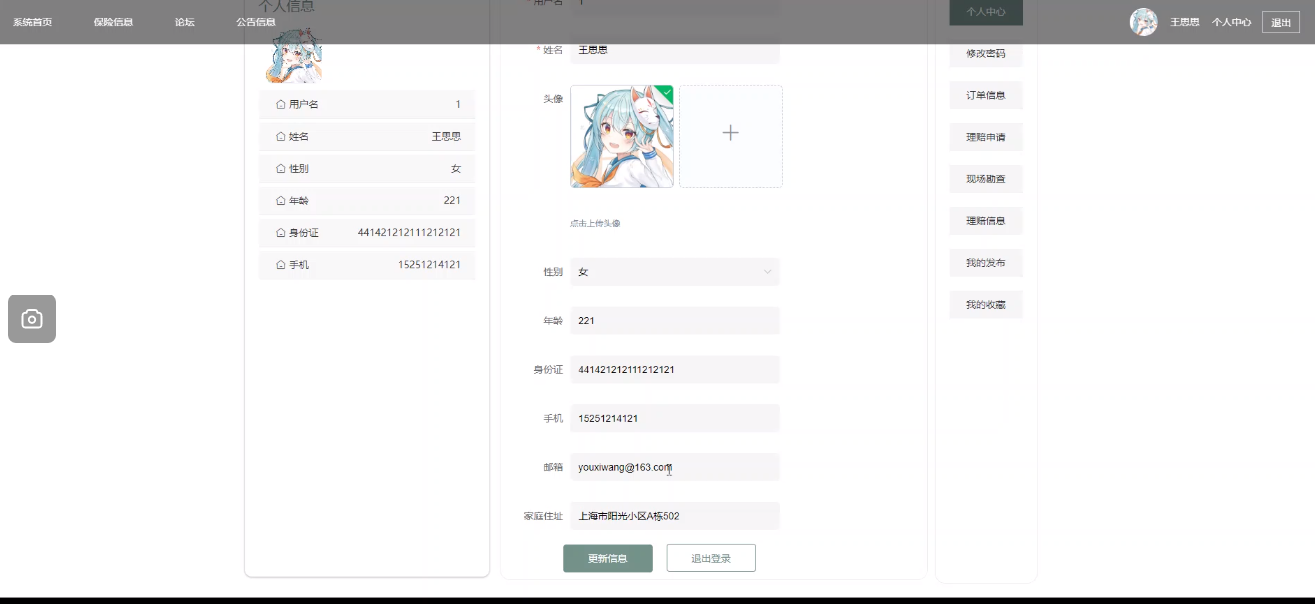The width and height of the screenshot is (1315, 604).
Task: Click the 王思思 value in info panel
Action: [x=446, y=136]
